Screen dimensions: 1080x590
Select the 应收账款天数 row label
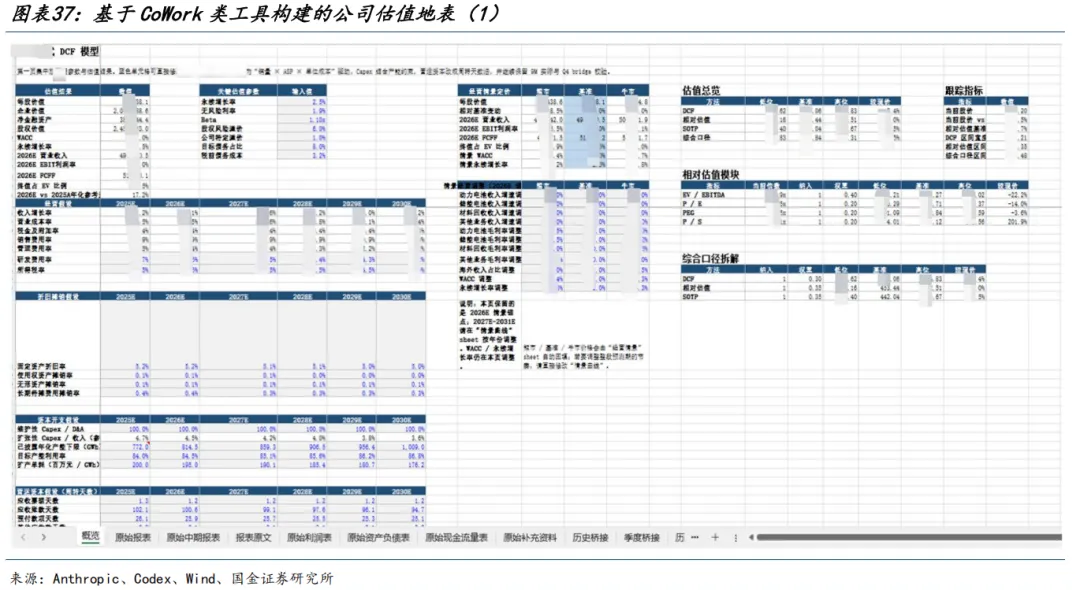coord(39,509)
